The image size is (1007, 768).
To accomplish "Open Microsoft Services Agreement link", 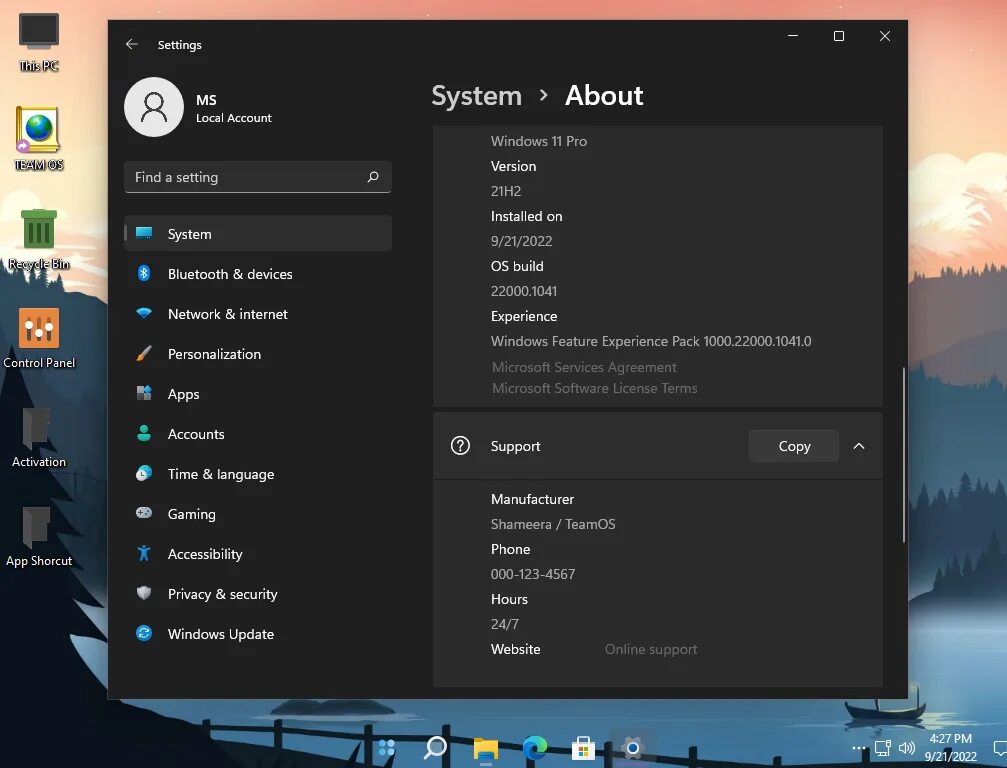I will [584, 367].
